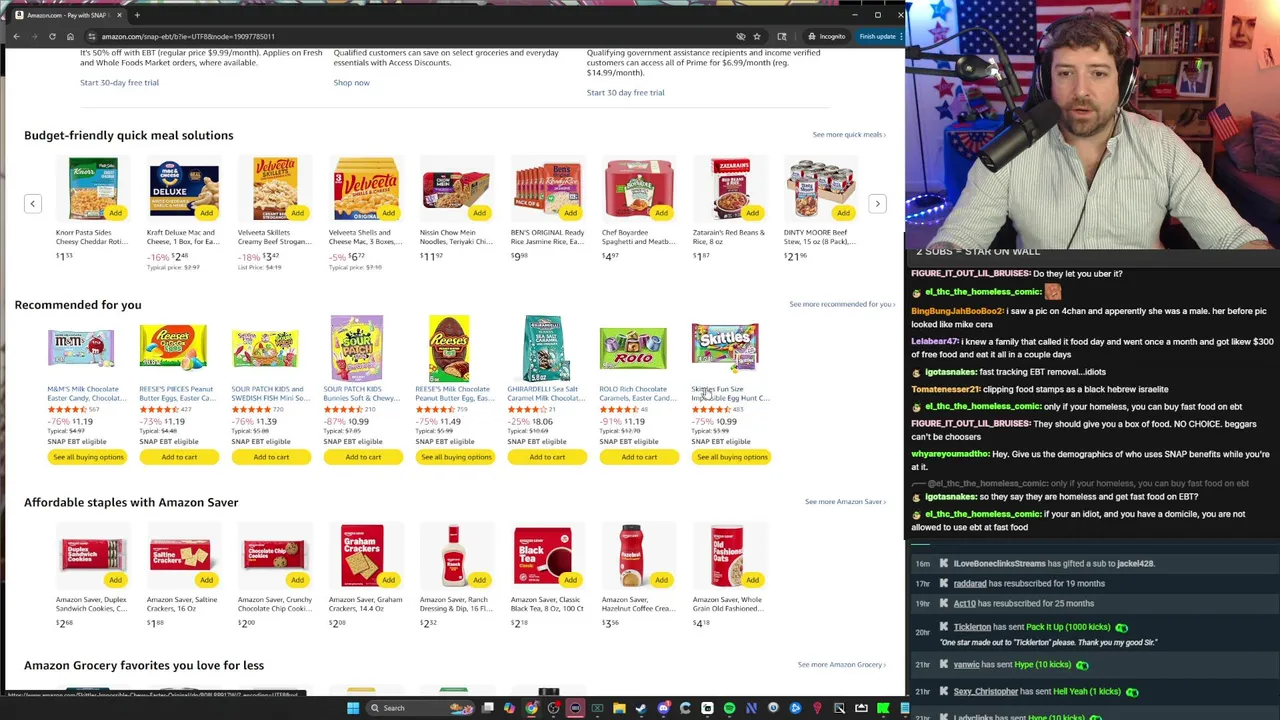Open the M&M's Milk Chocolate product image
1280x720 pixels.
click(x=81, y=349)
